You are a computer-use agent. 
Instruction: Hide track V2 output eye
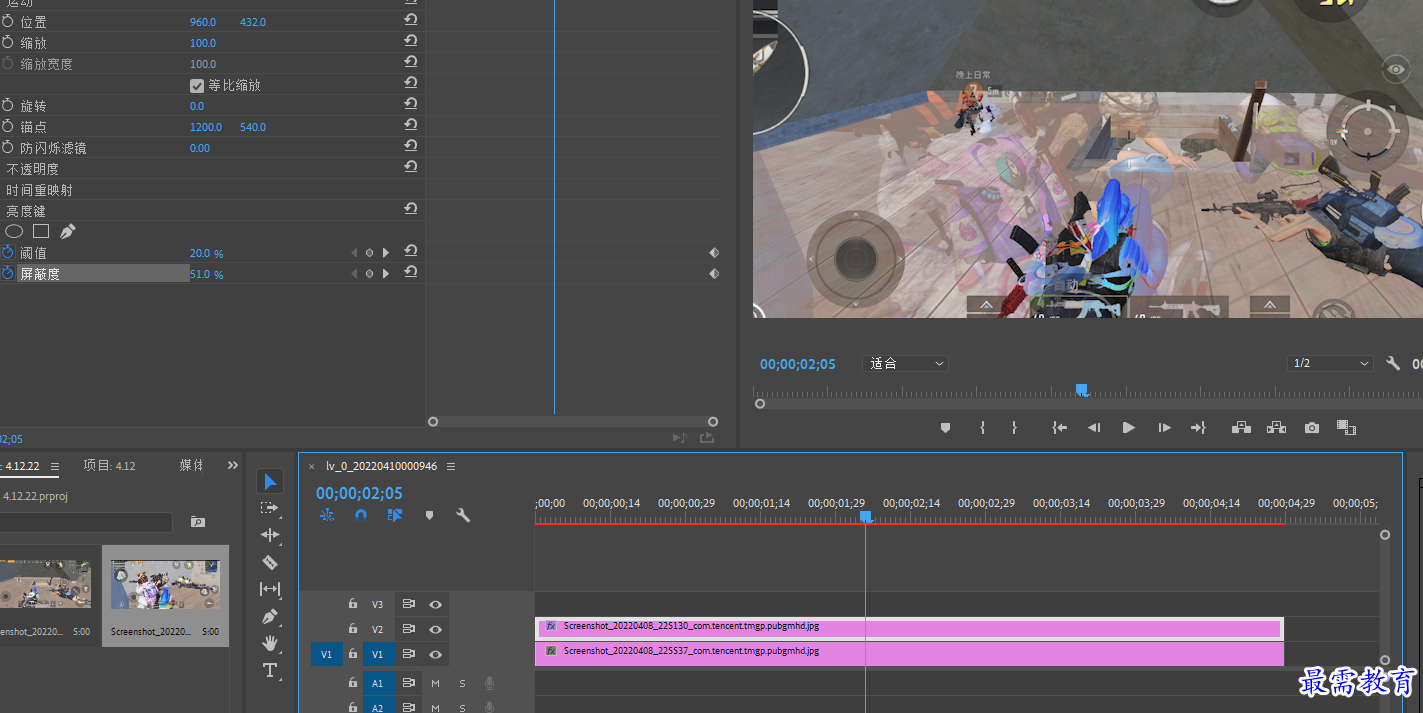(435, 629)
